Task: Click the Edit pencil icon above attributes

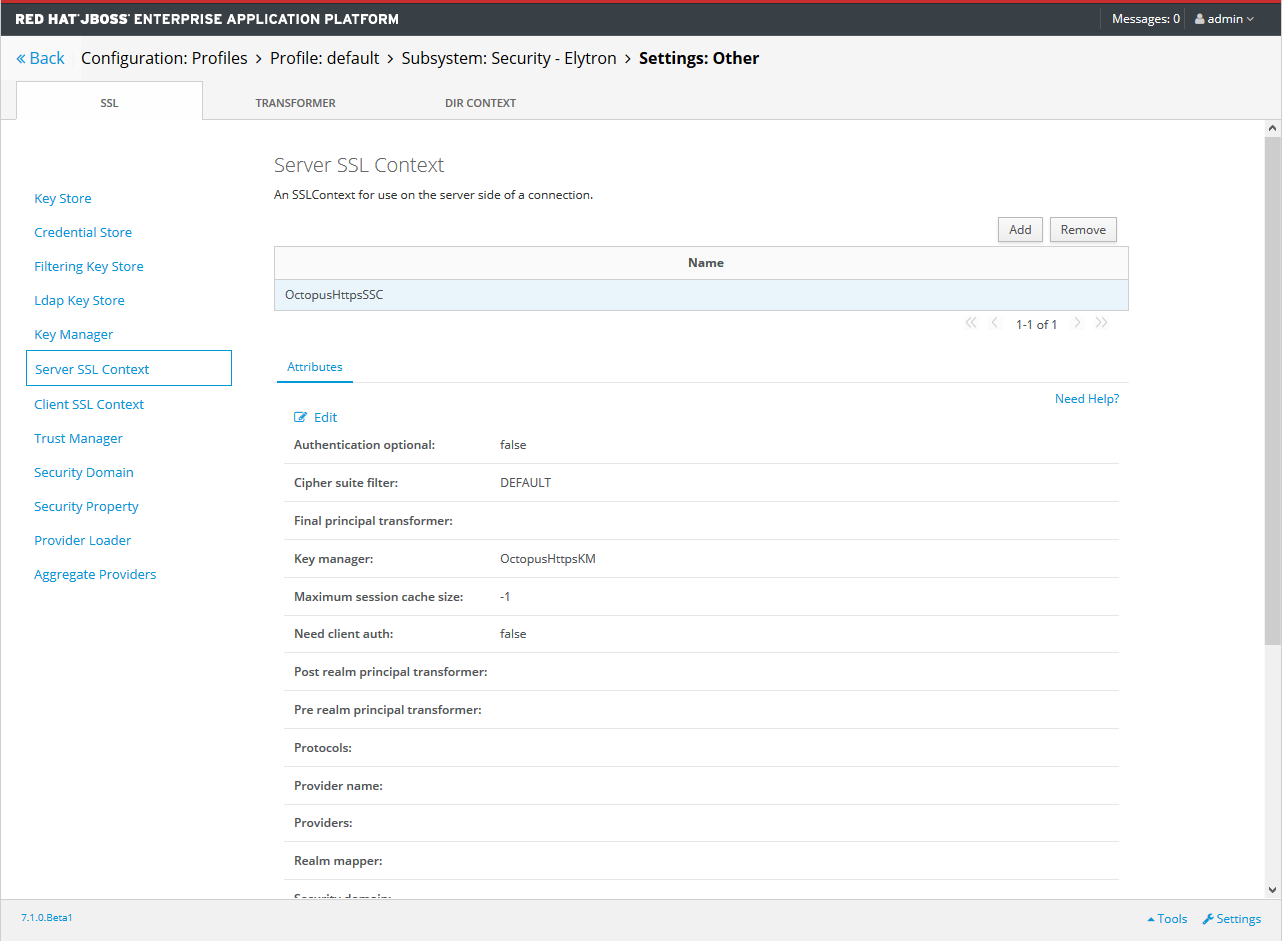Action: point(300,417)
